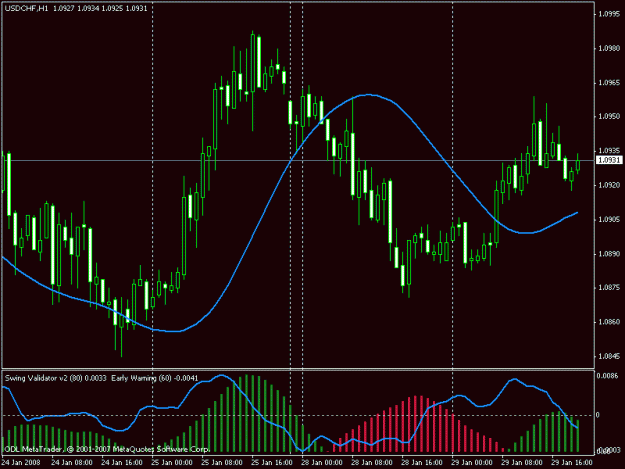
Task: Click the 1.0905 price axis label
Action: (609, 220)
